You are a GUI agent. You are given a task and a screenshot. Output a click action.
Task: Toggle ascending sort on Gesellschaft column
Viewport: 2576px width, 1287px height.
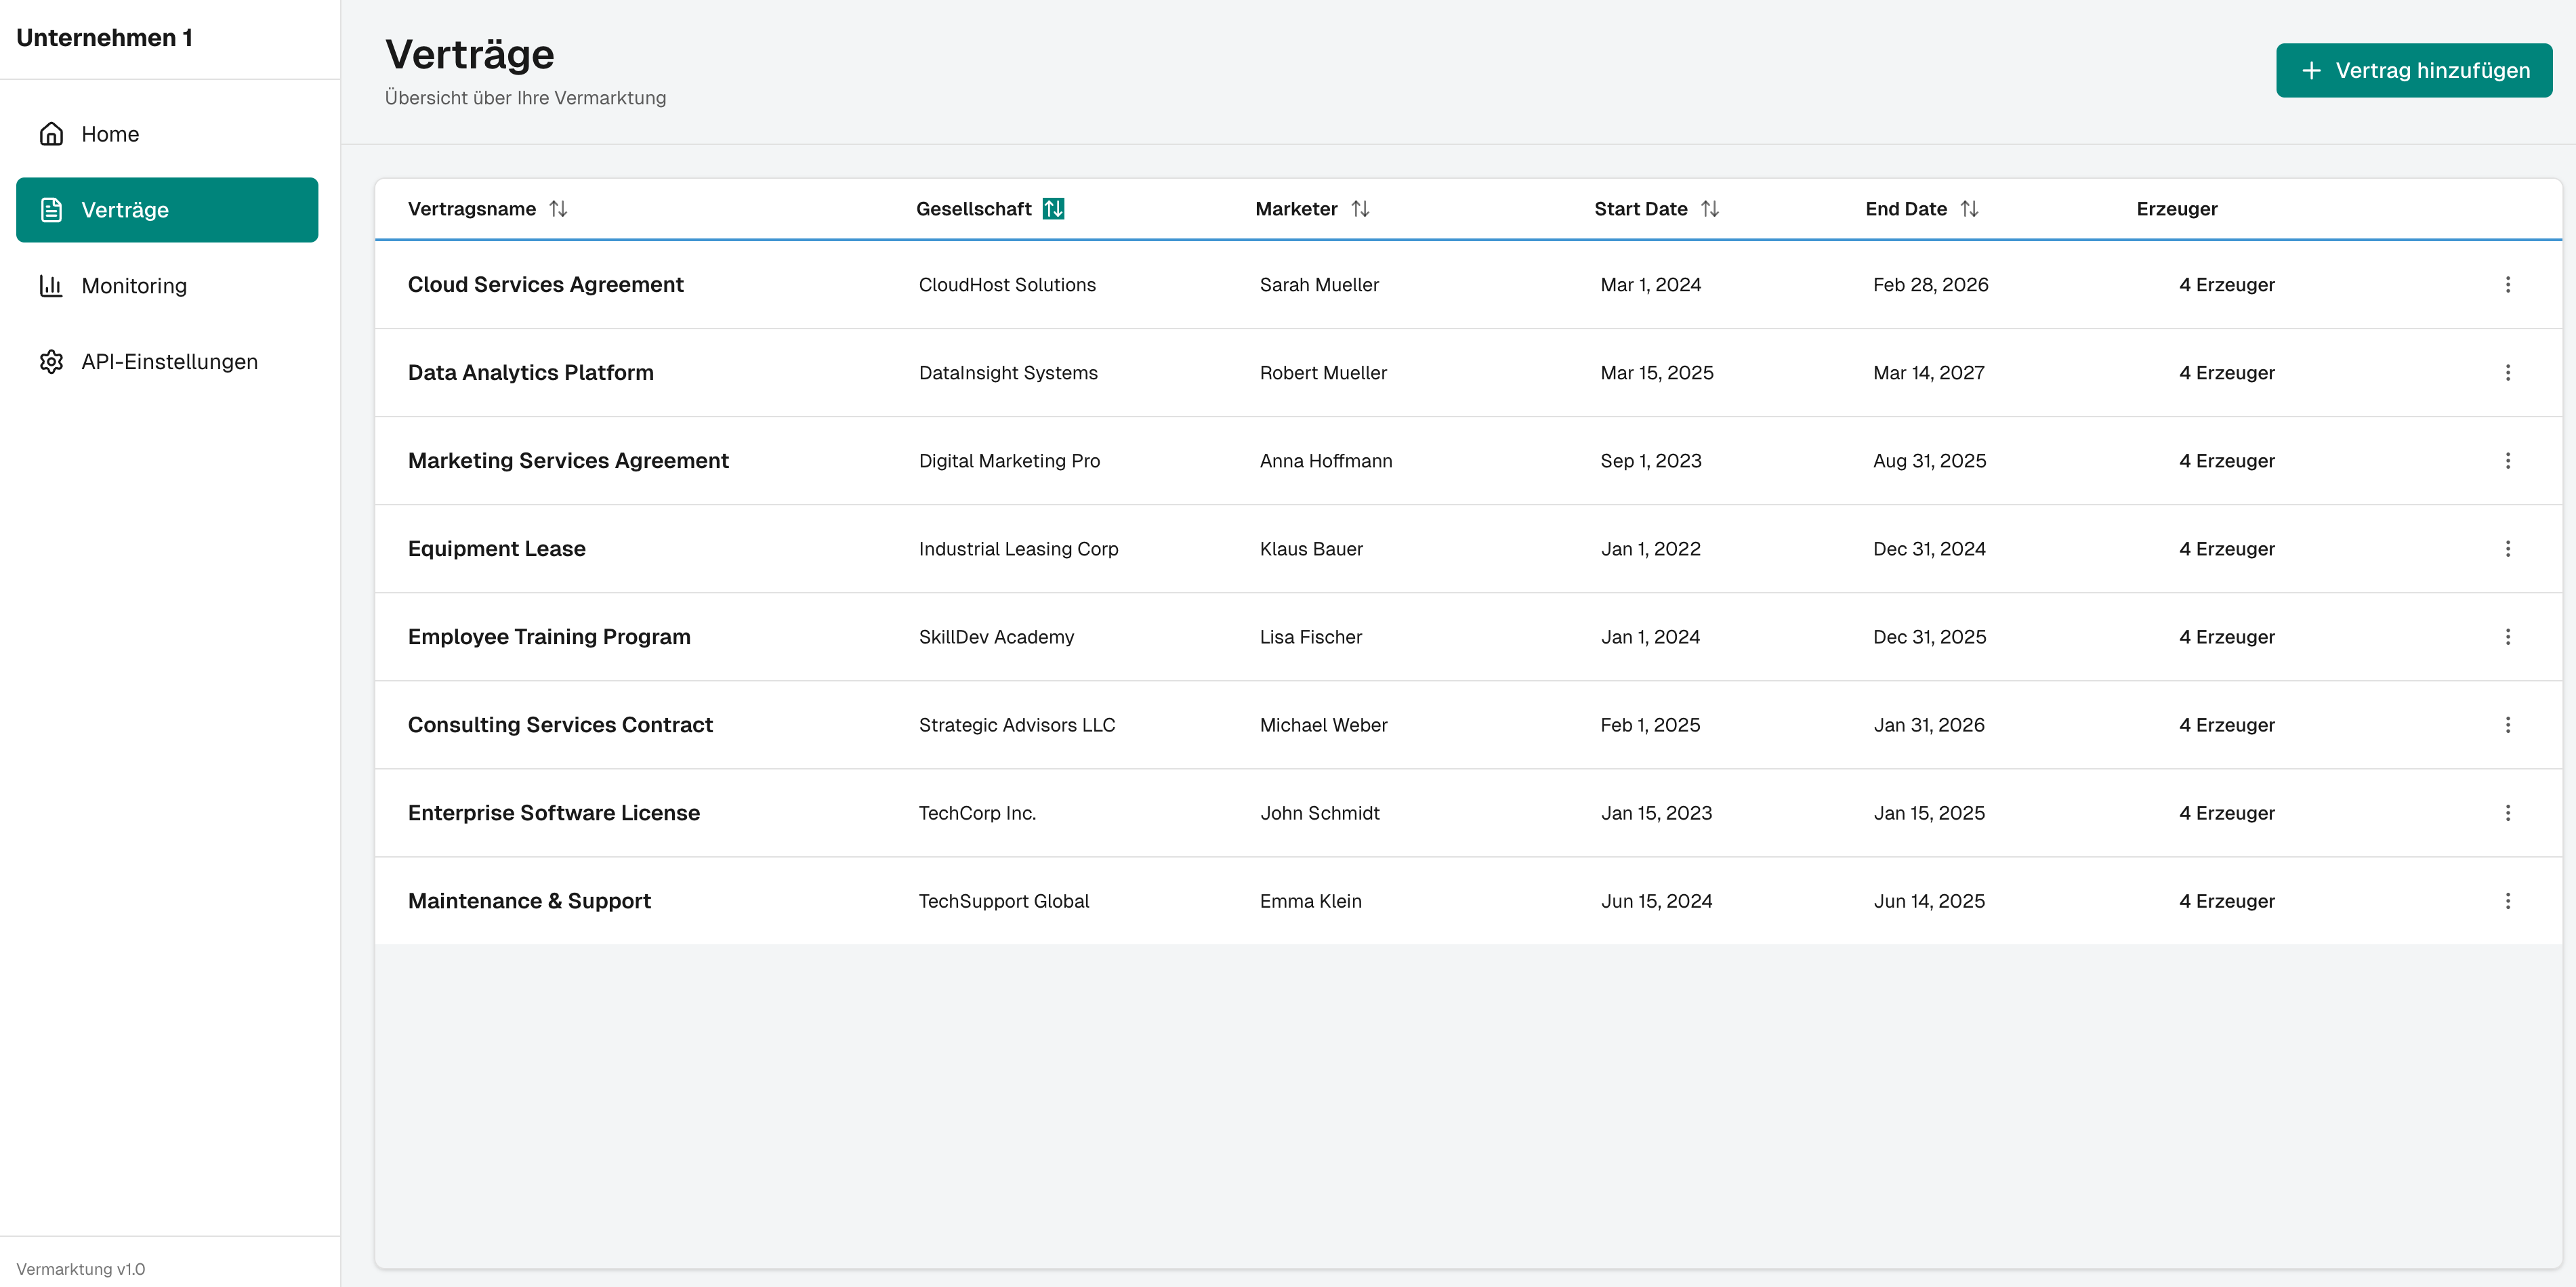(1053, 208)
